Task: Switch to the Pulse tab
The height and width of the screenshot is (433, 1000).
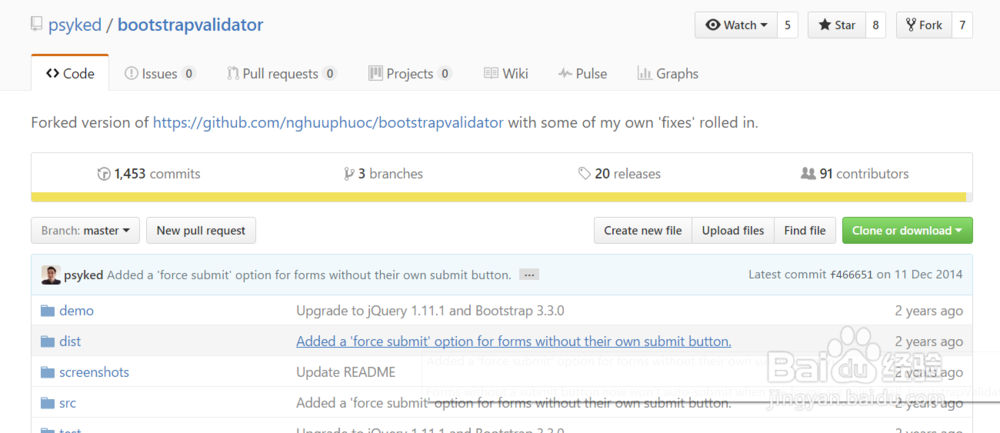Action: click(582, 73)
